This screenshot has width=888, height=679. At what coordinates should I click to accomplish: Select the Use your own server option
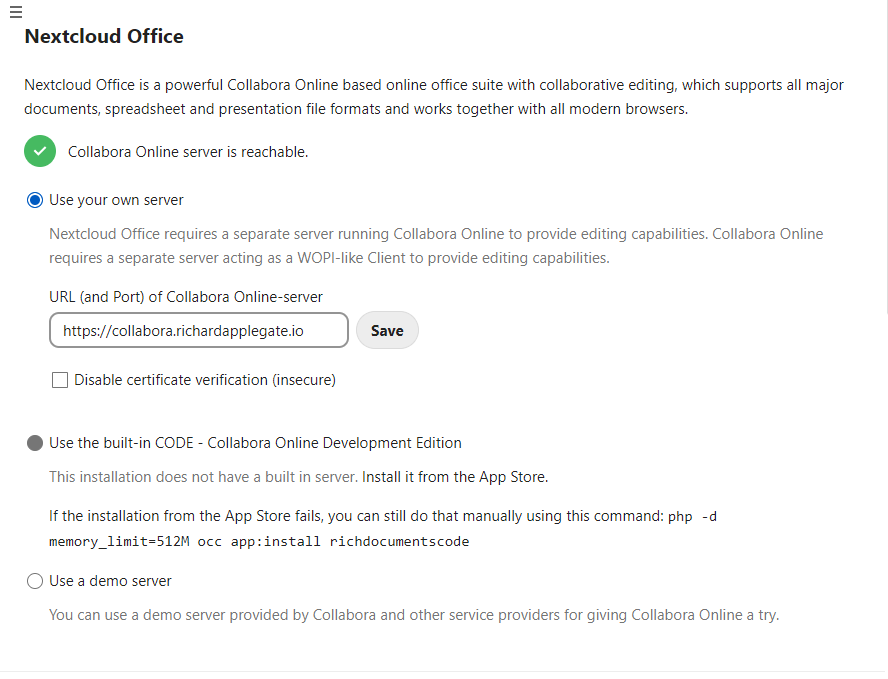coord(35,200)
